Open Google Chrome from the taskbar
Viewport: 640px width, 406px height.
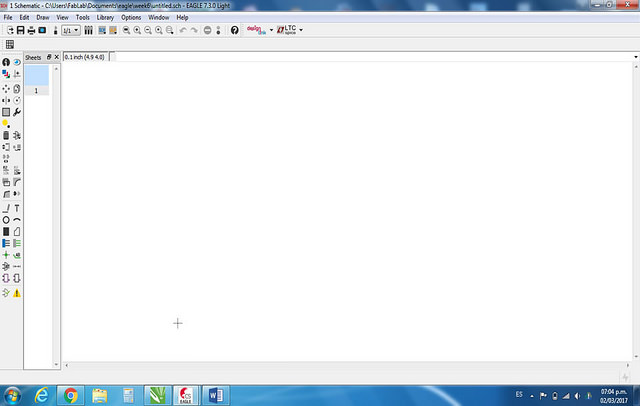[71, 395]
